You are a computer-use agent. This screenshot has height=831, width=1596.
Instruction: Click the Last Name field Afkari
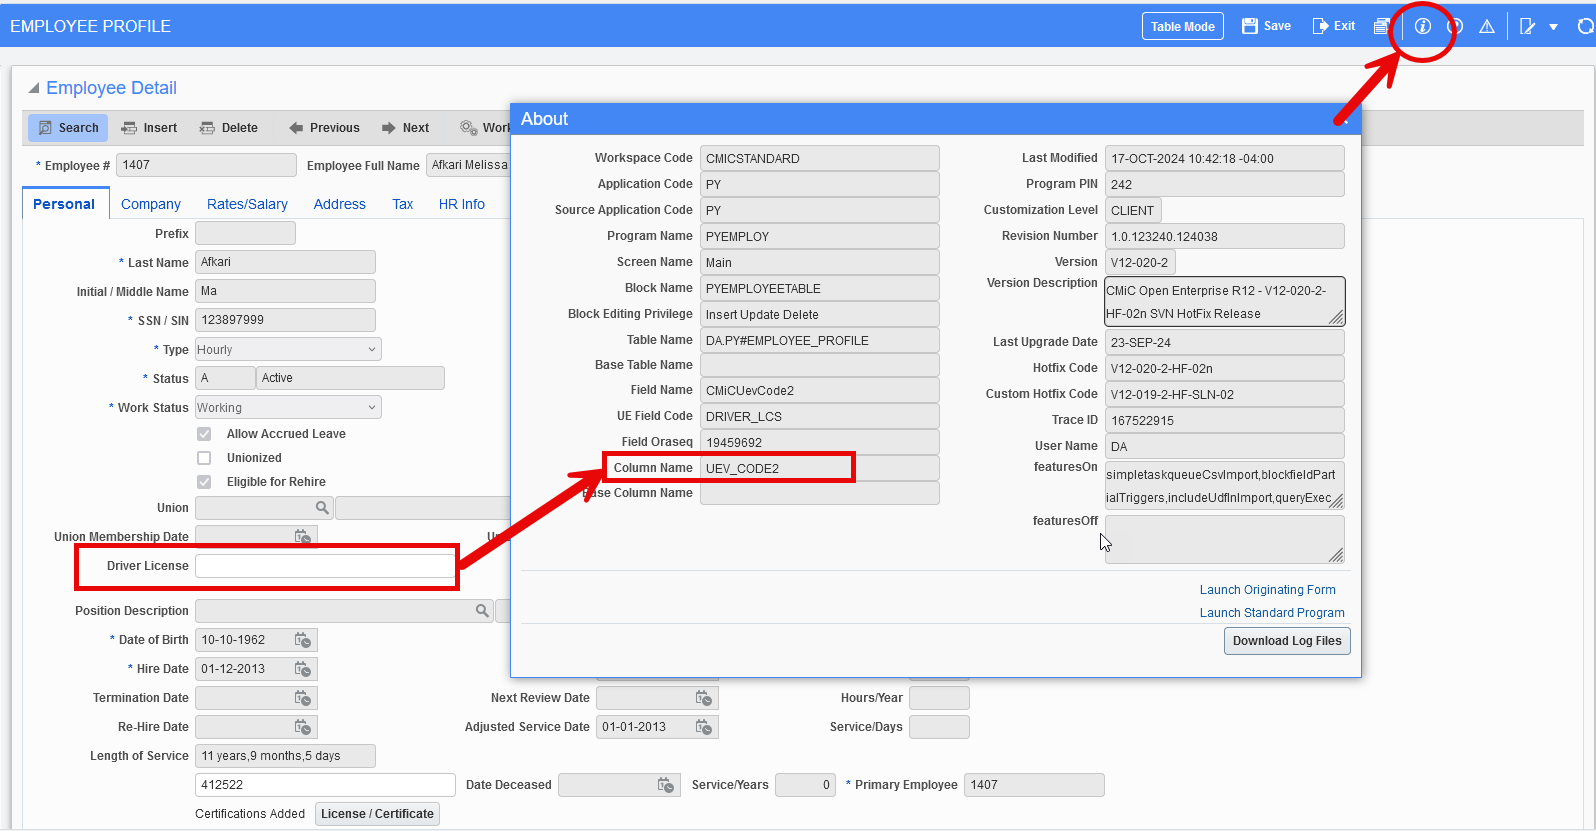(x=285, y=262)
